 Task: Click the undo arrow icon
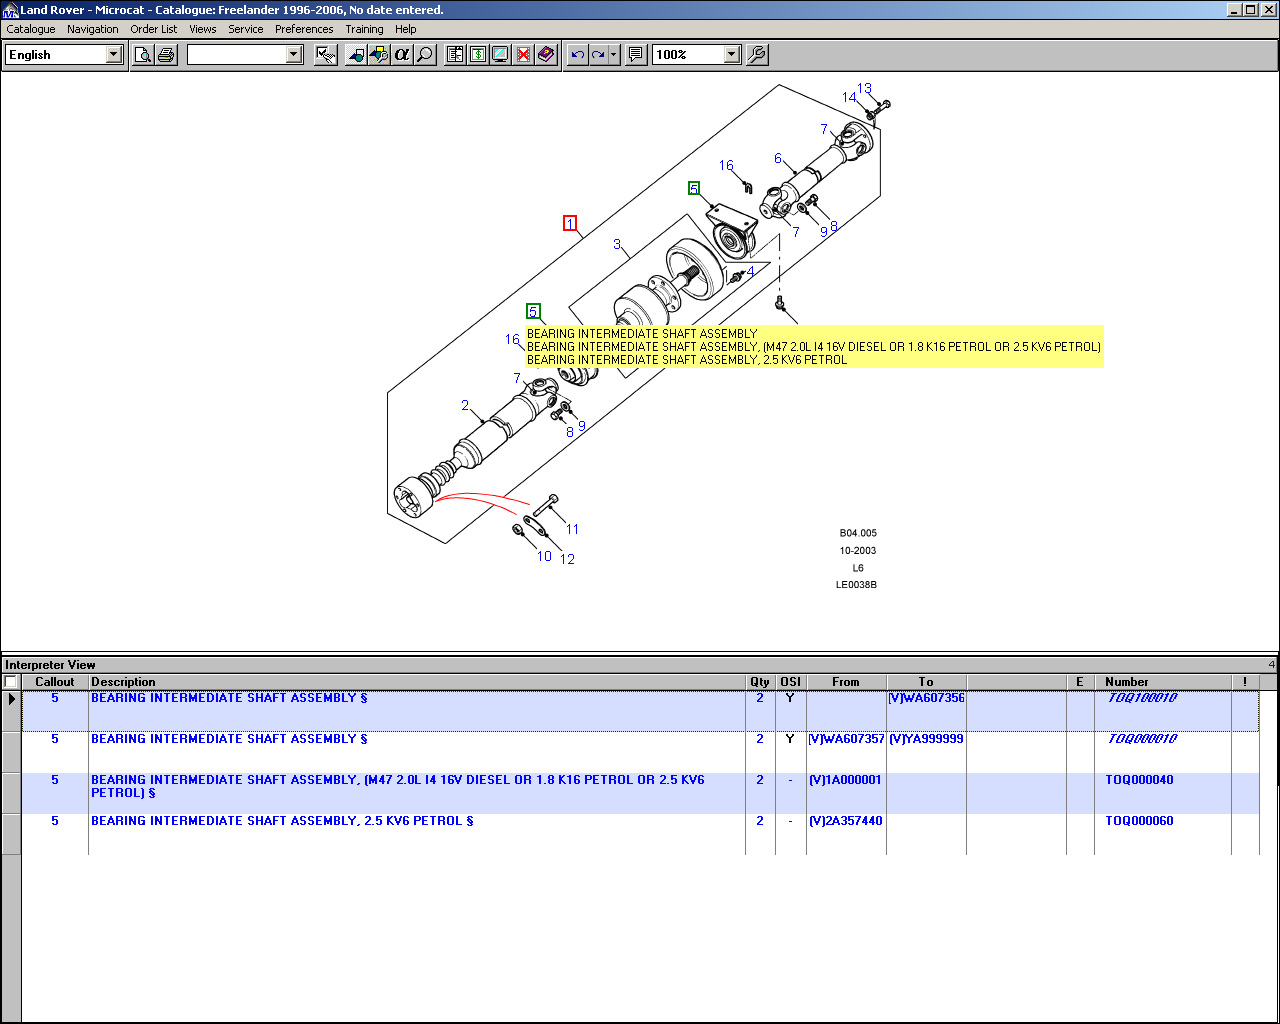(x=577, y=55)
